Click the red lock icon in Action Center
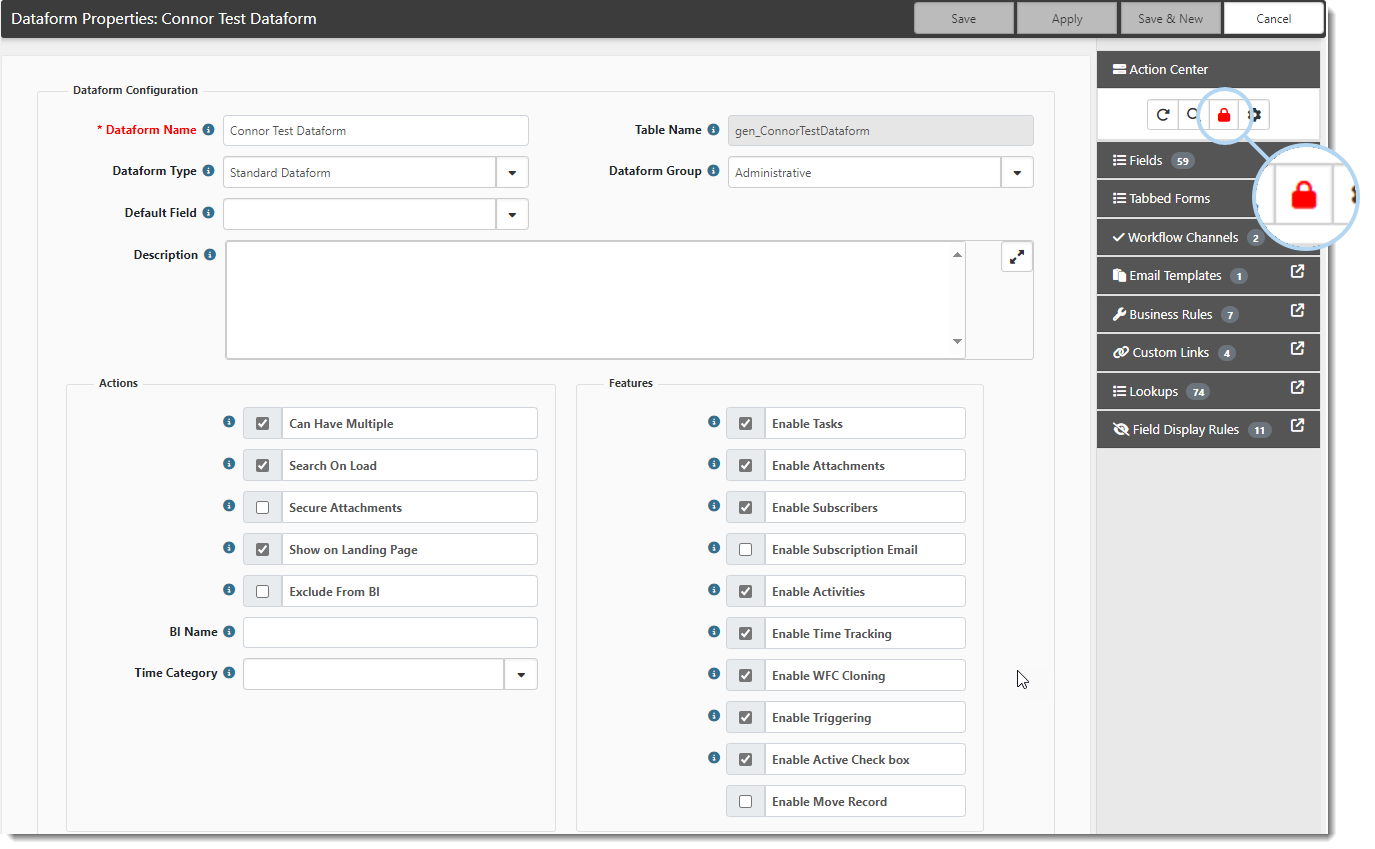 coord(1223,115)
